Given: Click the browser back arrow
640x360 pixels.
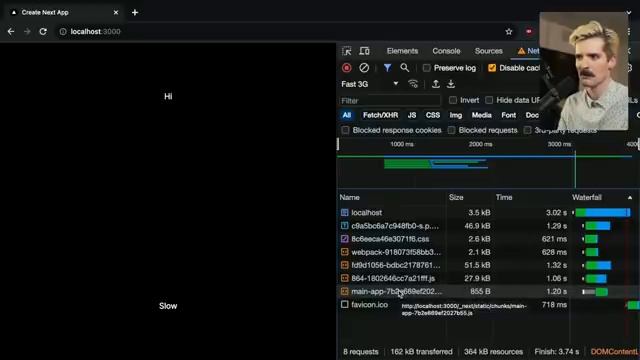Looking at the screenshot, I should (11, 31).
